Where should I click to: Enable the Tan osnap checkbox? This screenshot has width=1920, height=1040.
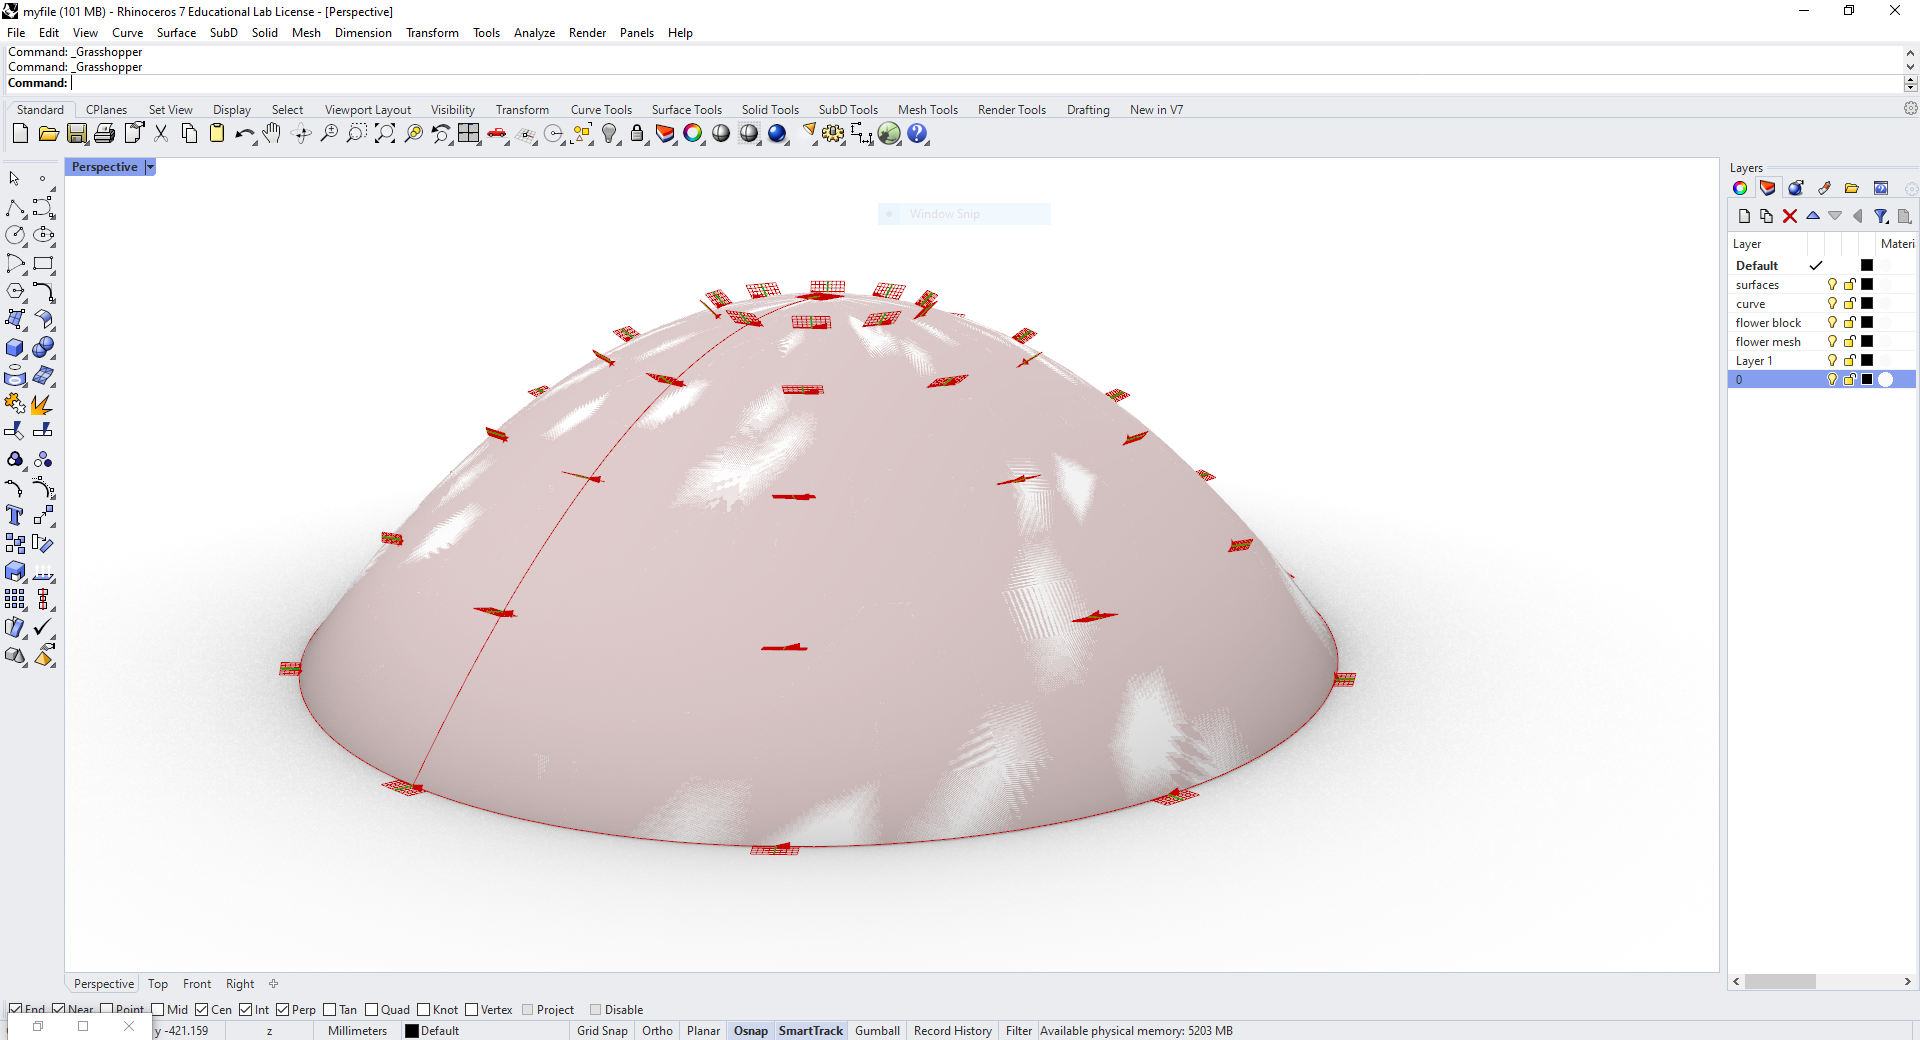click(330, 1010)
